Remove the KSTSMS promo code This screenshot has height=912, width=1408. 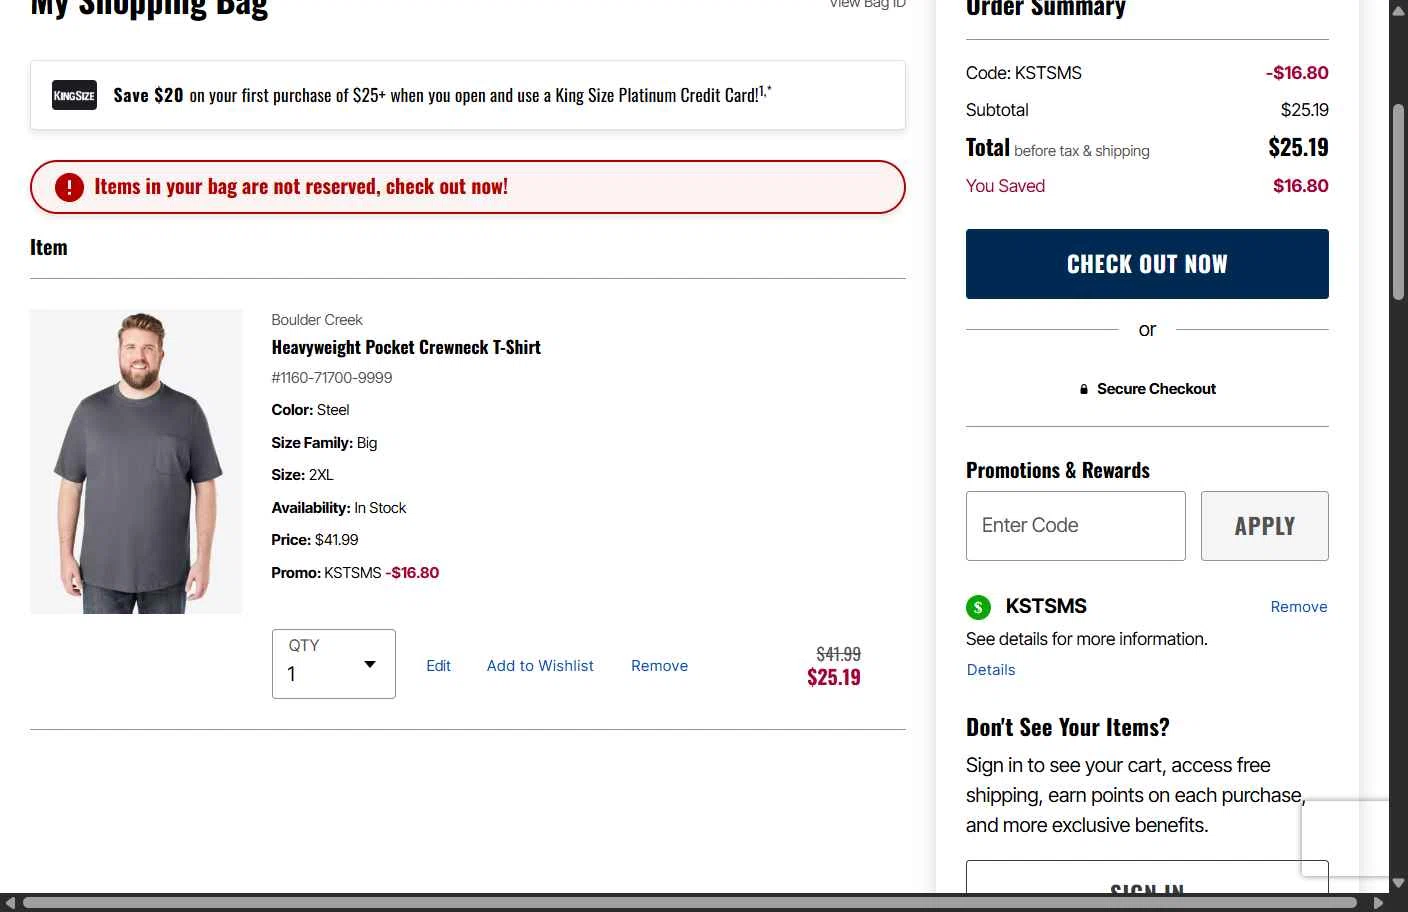[1298, 607]
